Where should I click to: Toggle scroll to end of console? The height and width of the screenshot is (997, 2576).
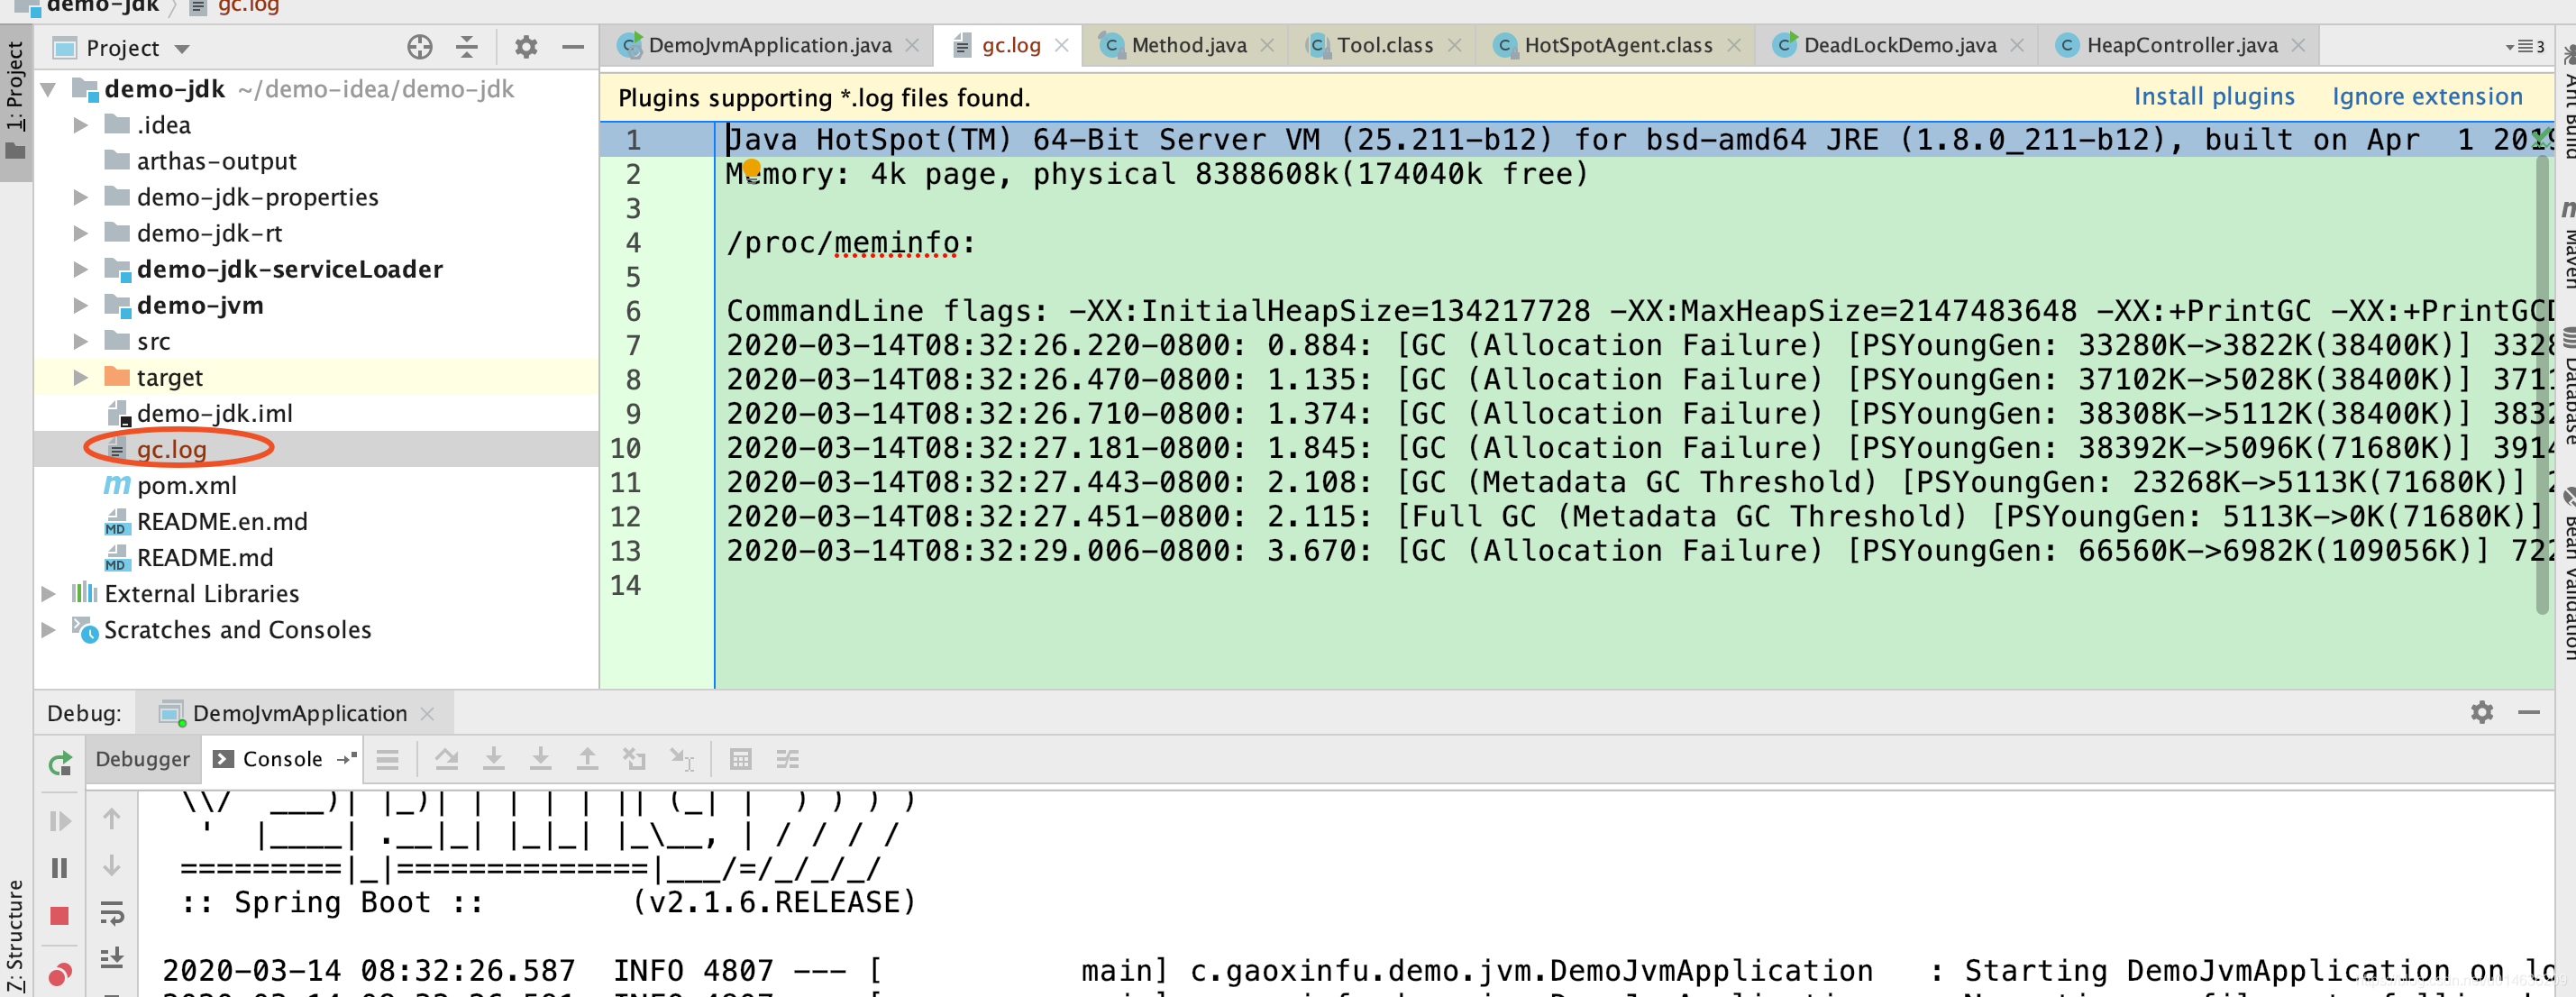pyautogui.click(x=112, y=958)
